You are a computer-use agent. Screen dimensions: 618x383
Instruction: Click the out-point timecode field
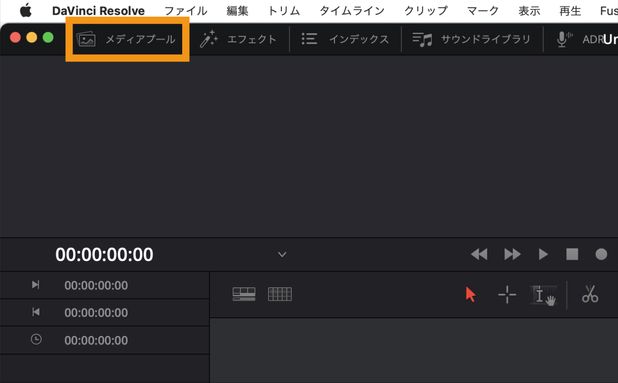click(x=96, y=313)
